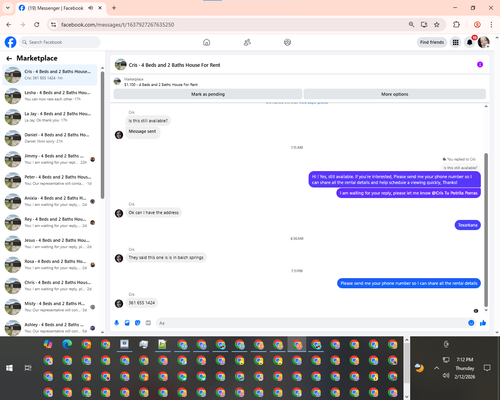The height and width of the screenshot is (400, 500).
Task: Go to the Facebook home logo
Action: point(10,42)
